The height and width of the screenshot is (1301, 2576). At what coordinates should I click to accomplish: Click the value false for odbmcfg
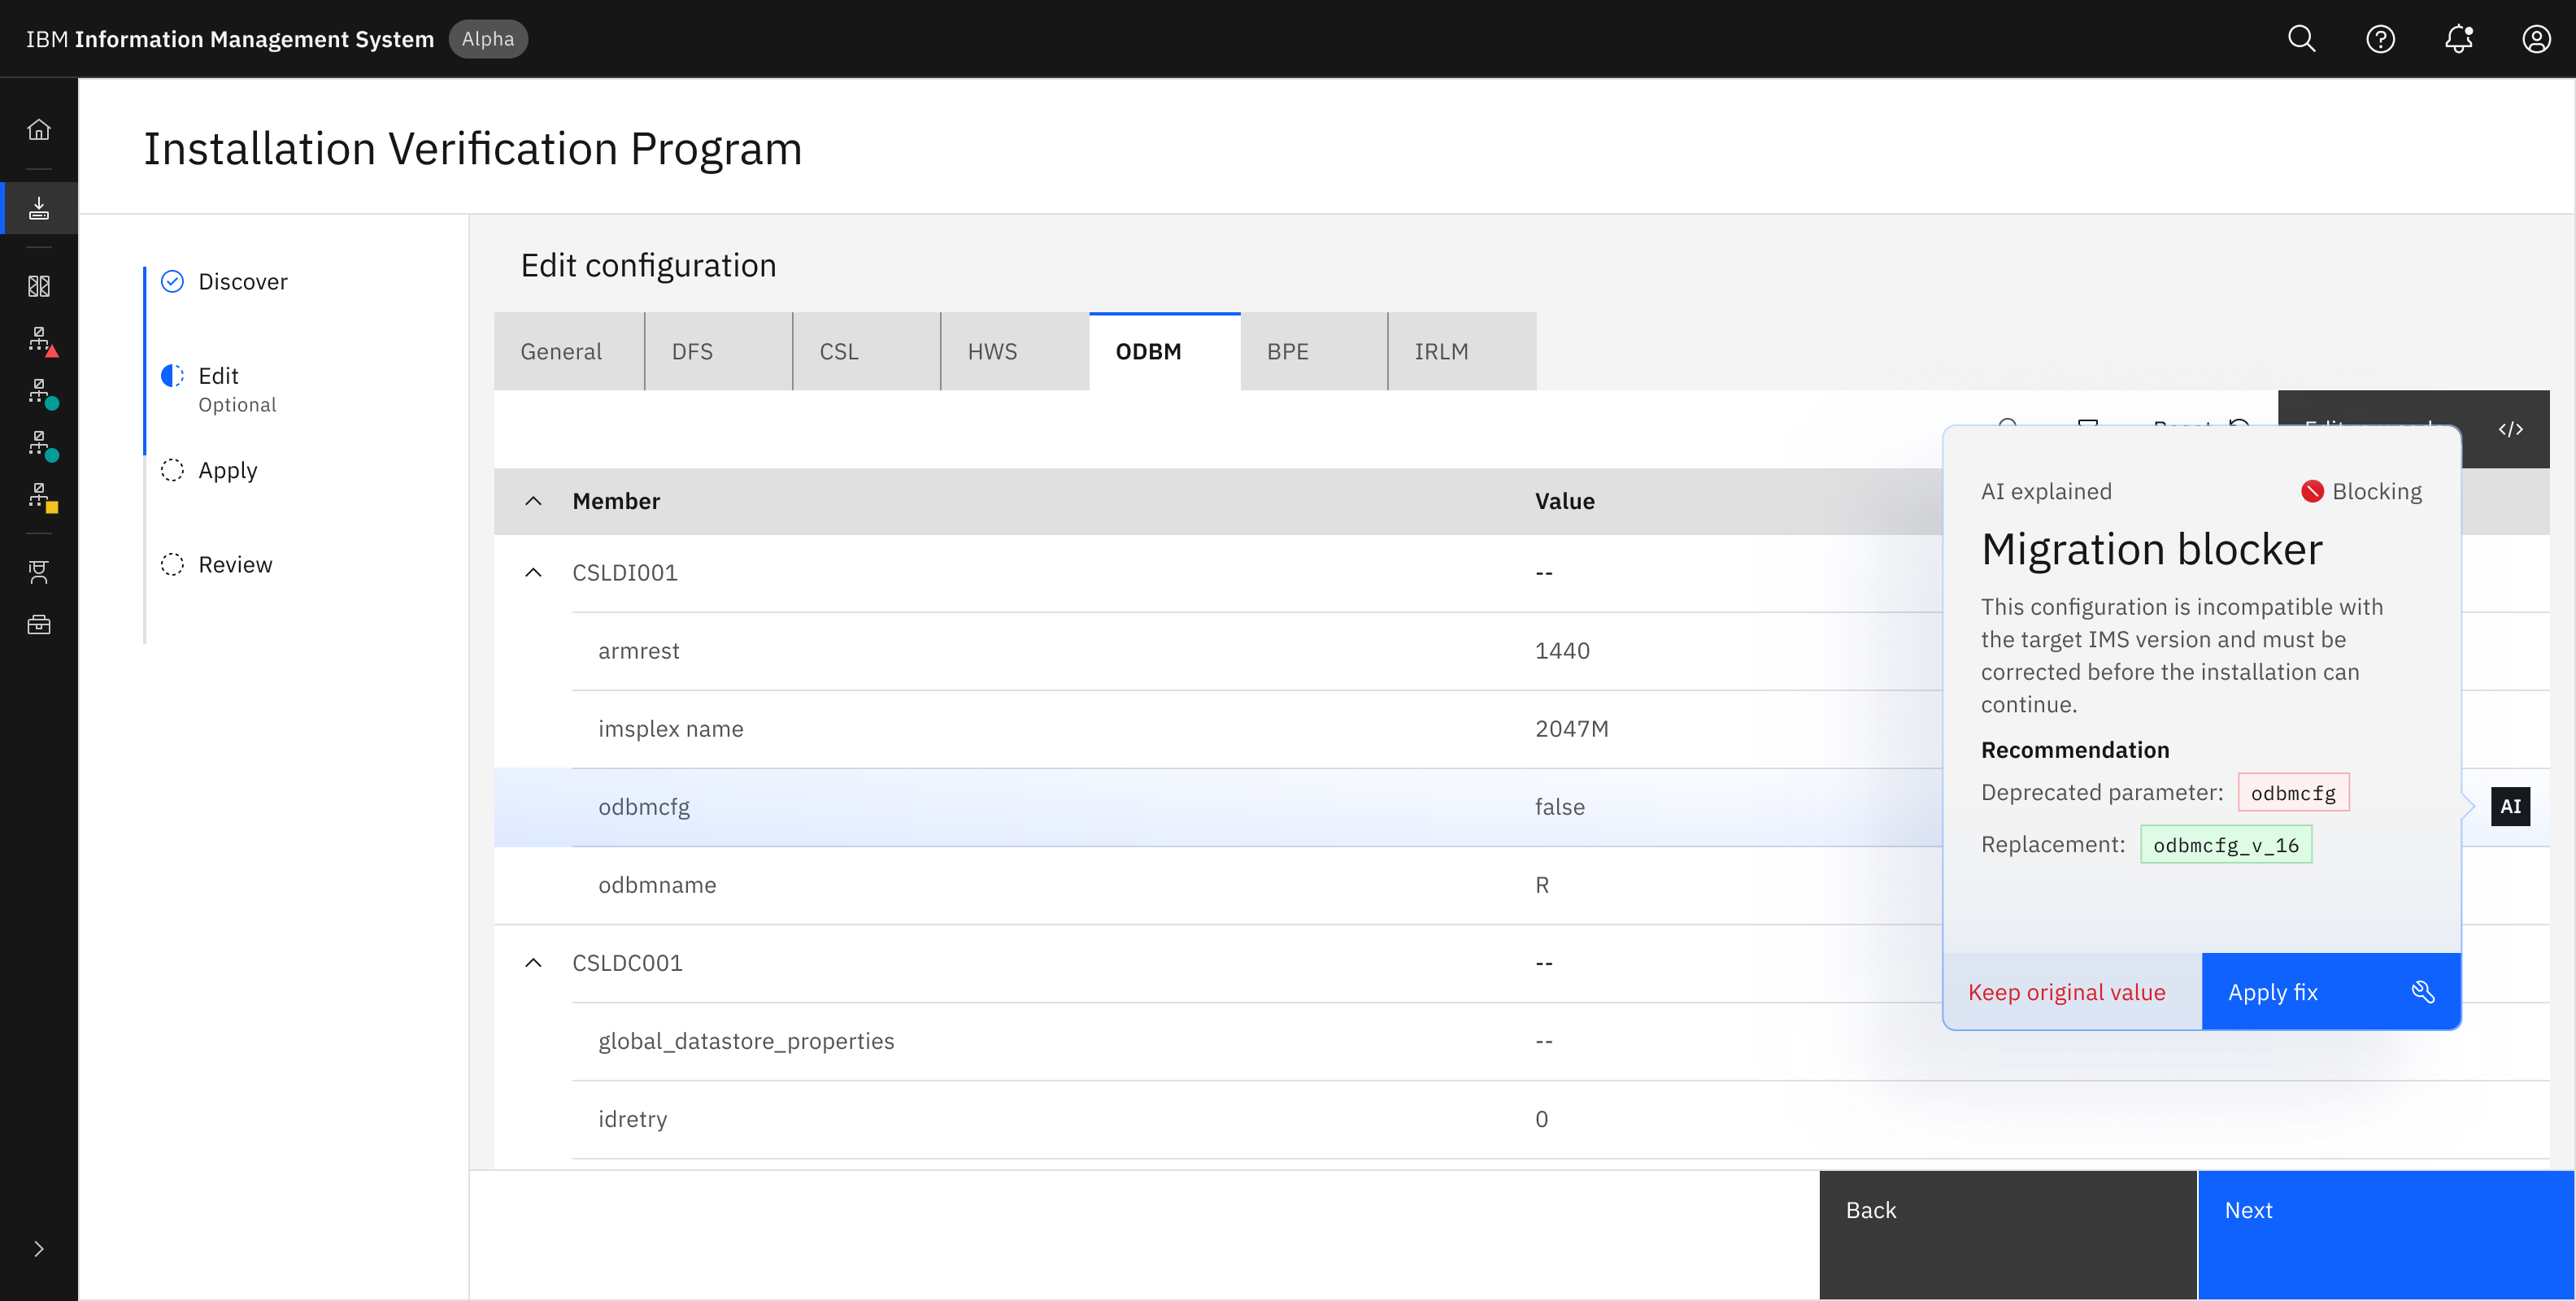coord(1560,807)
